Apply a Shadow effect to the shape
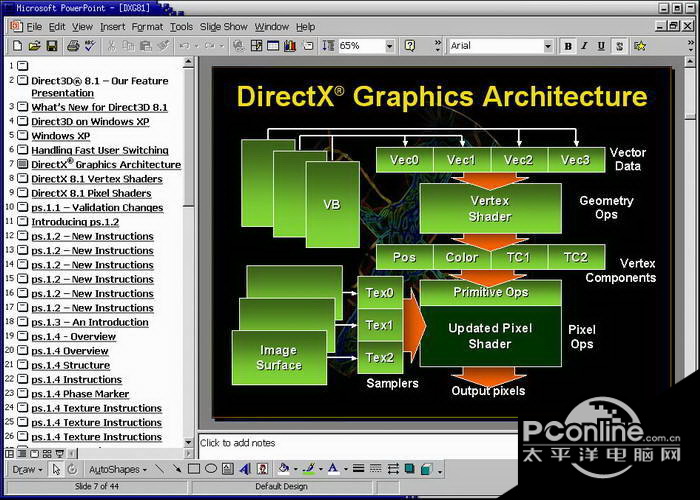The width and height of the screenshot is (700, 500). (x=409, y=469)
